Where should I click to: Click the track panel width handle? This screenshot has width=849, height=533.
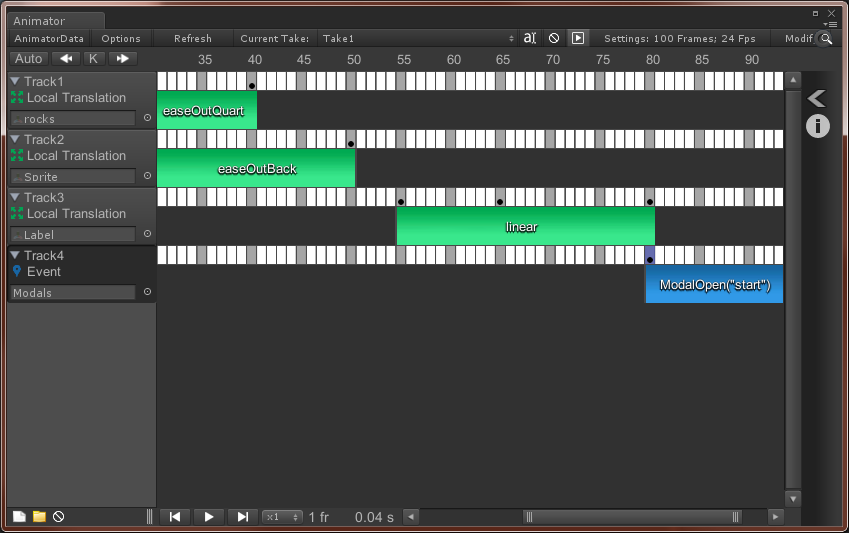tap(149, 517)
